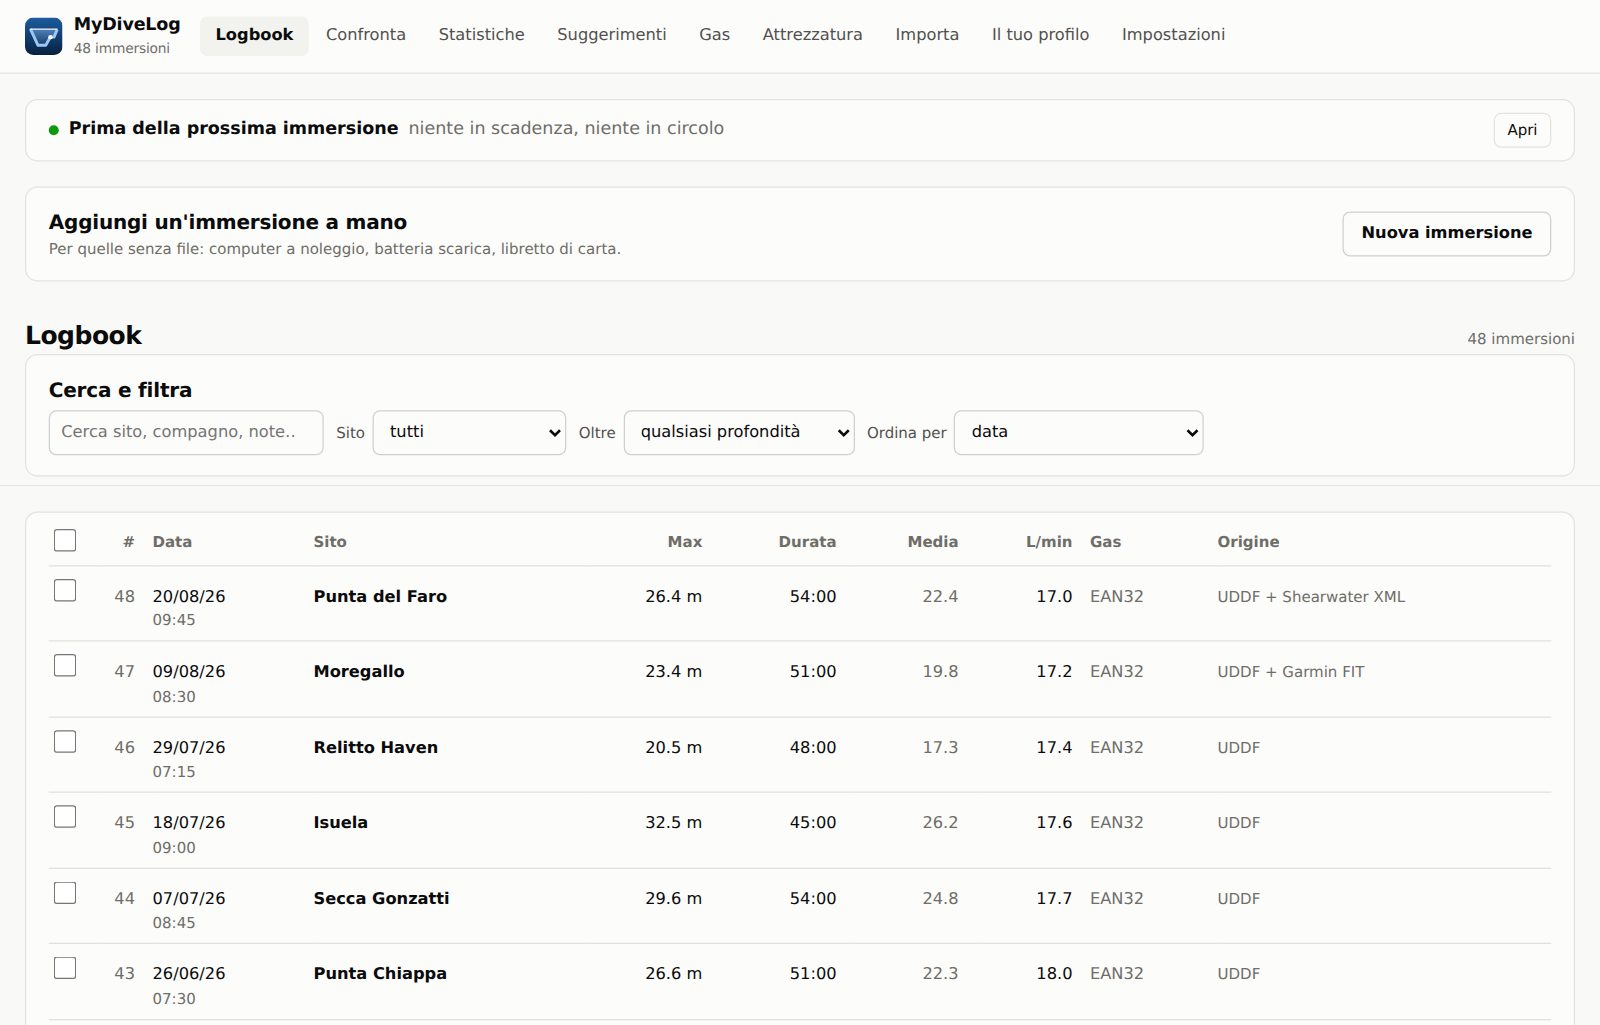Expand the Oltre depth dropdown
The width and height of the screenshot is (1600, 1025).
(739, 432)
